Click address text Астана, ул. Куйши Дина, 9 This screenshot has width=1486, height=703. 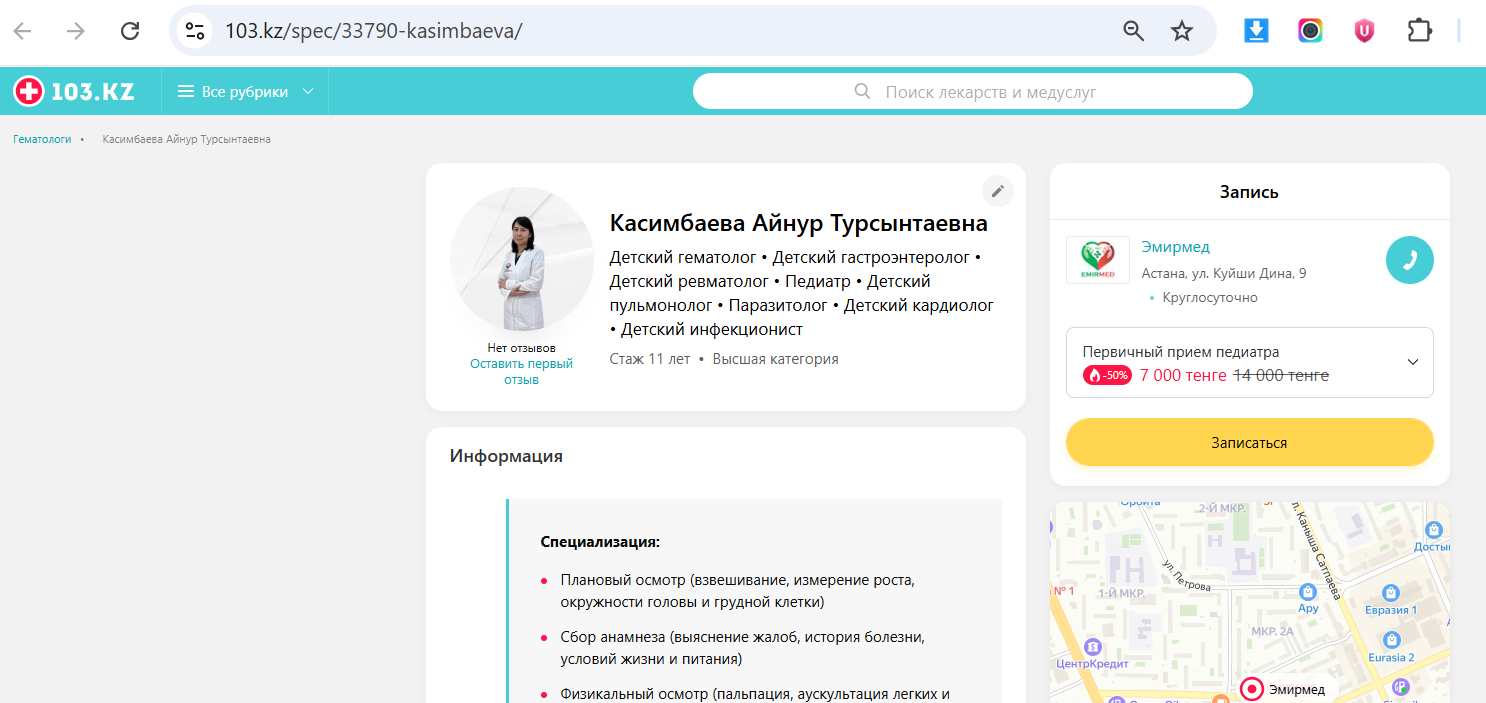coord(1223,273)
